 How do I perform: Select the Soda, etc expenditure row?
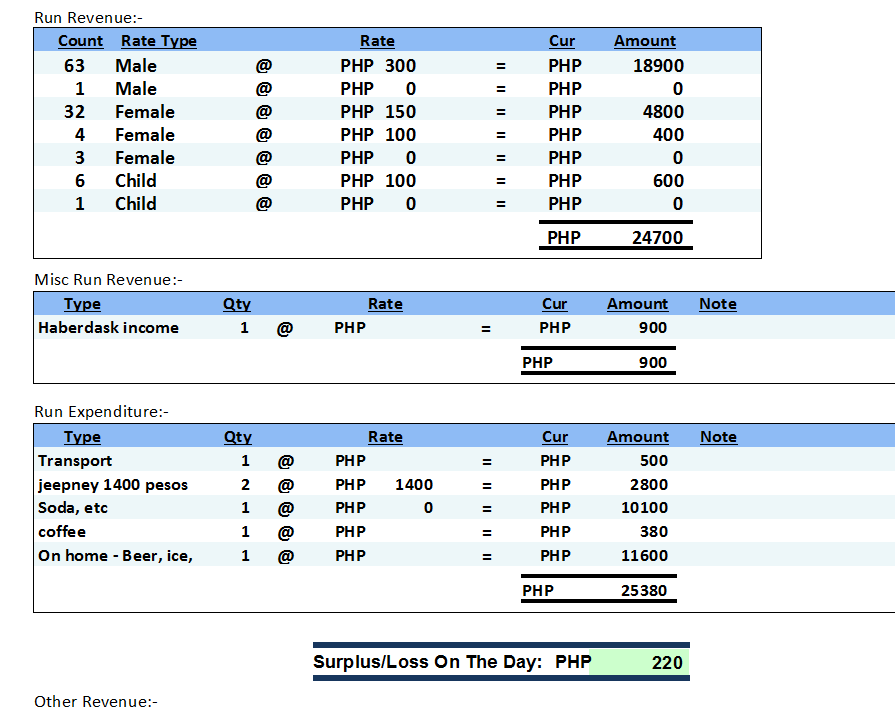click(73, 508)
